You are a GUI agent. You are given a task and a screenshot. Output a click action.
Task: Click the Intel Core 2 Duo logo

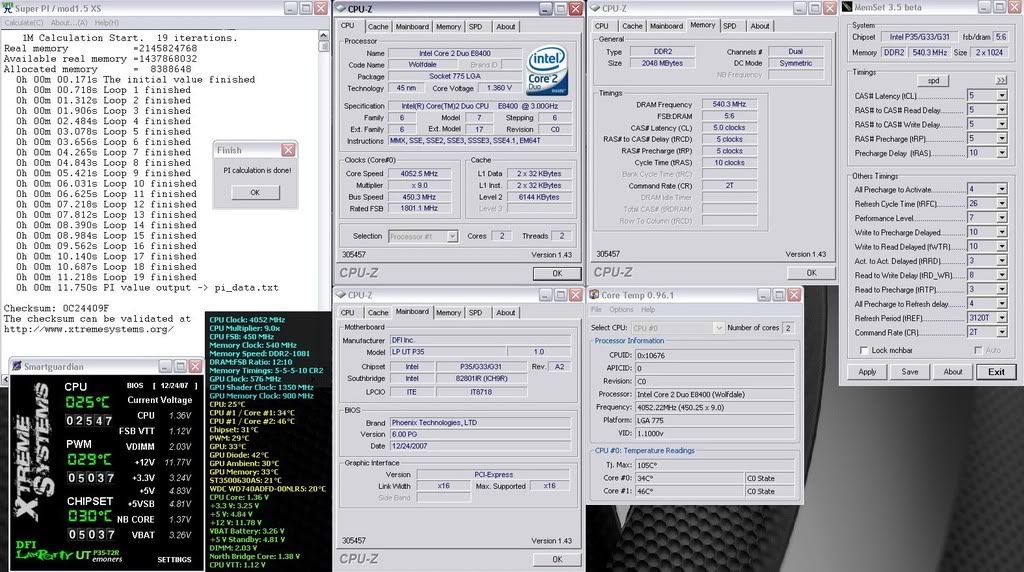[547, 71]
